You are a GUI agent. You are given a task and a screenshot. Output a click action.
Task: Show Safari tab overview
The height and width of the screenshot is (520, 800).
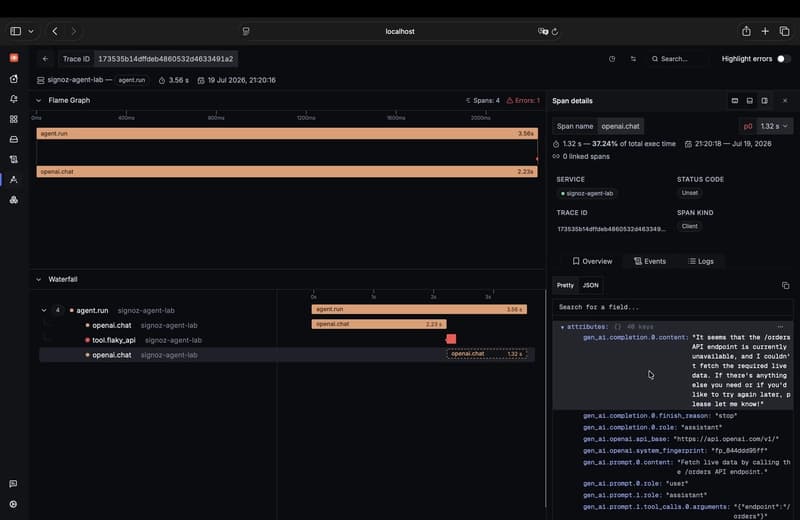[785, 31]
